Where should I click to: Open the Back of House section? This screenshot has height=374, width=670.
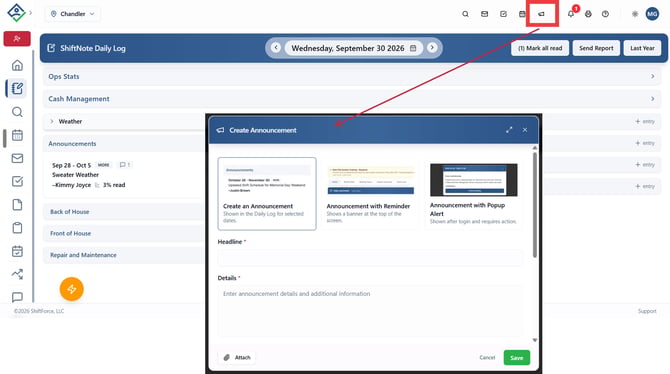70,212
